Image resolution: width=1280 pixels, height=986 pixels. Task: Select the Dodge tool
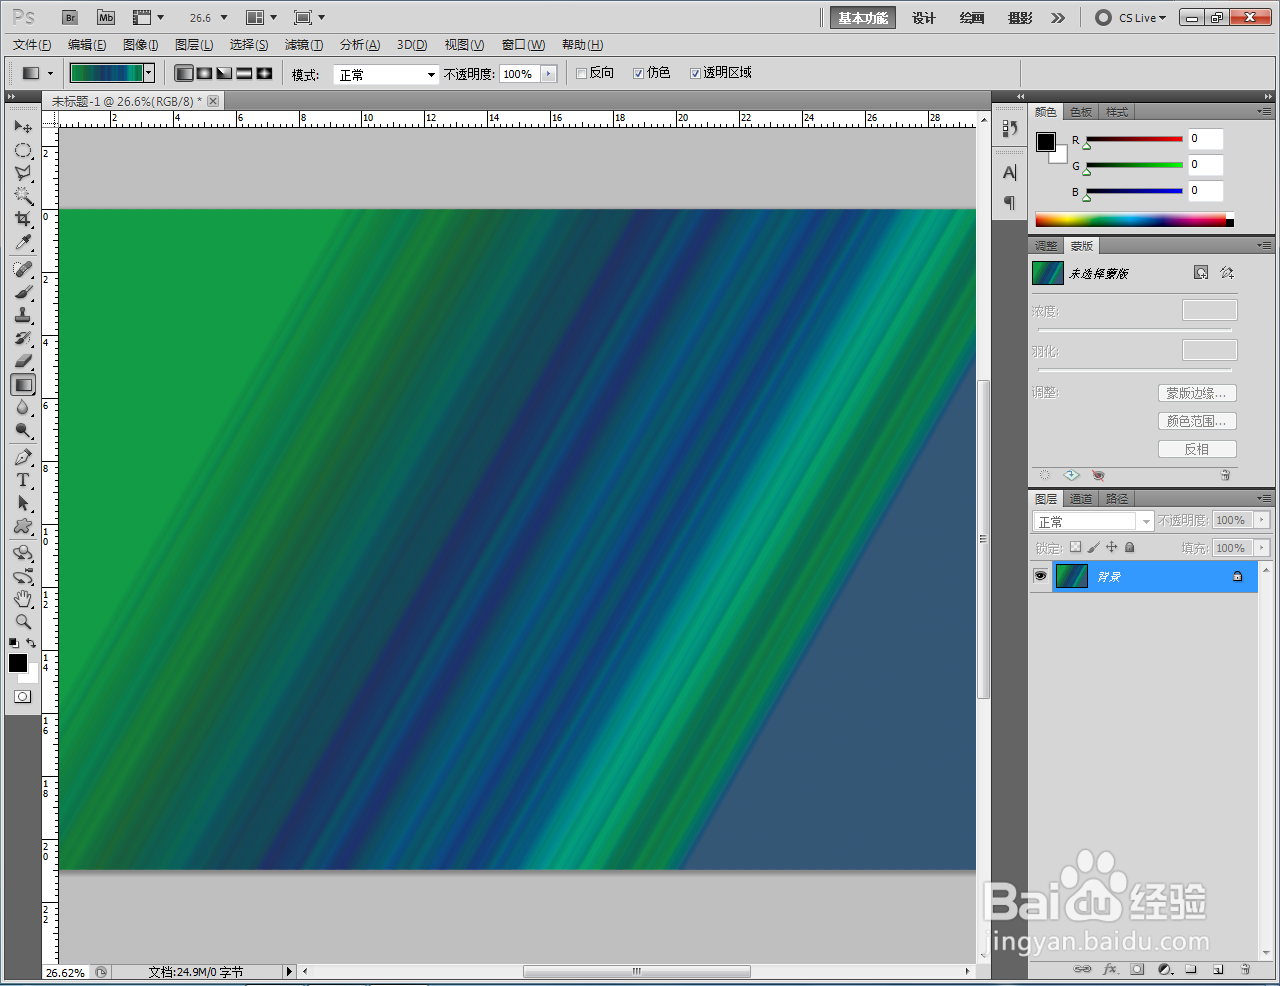click(23, 430)
